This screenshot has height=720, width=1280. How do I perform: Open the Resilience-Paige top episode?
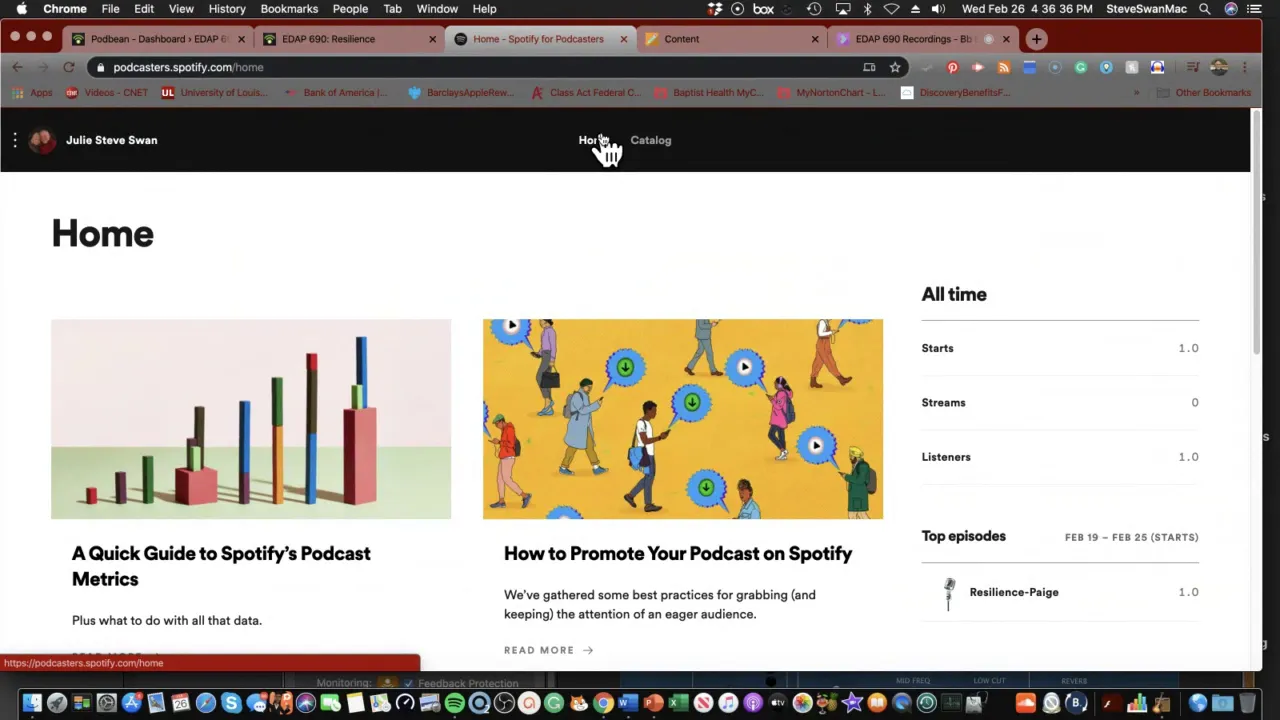tap(1014, 592)
